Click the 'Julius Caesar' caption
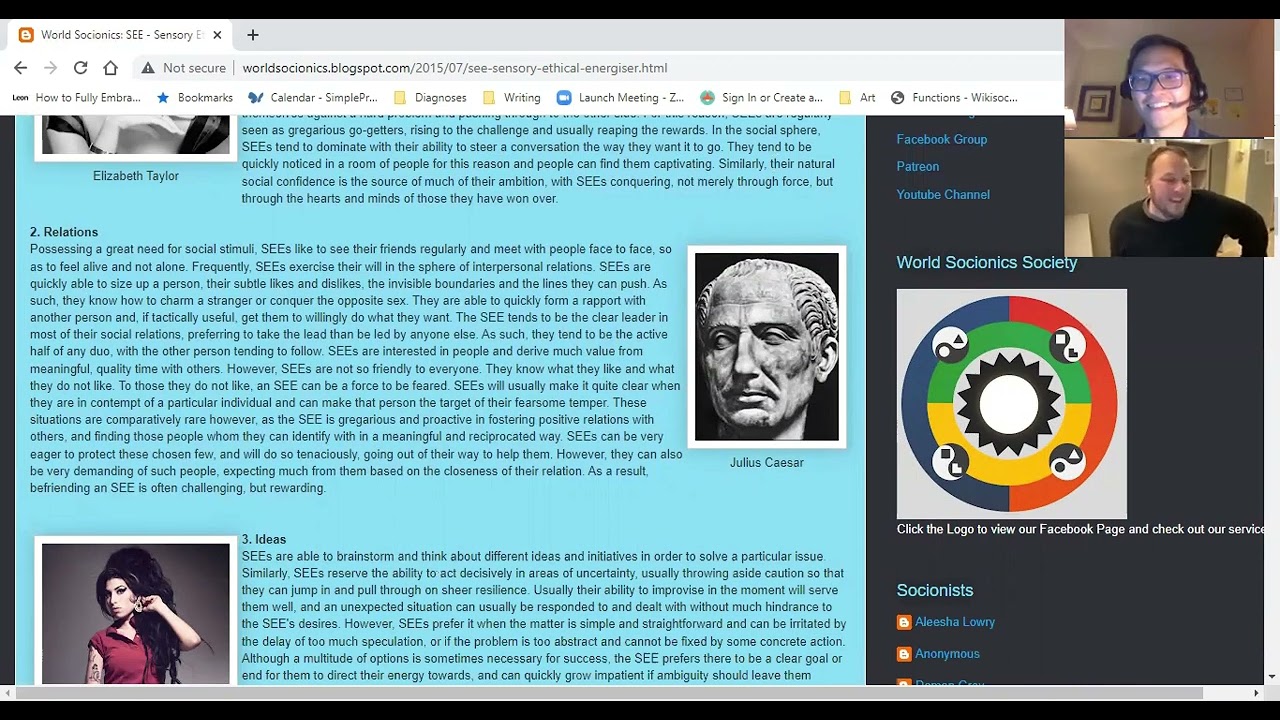 [767, 463]
